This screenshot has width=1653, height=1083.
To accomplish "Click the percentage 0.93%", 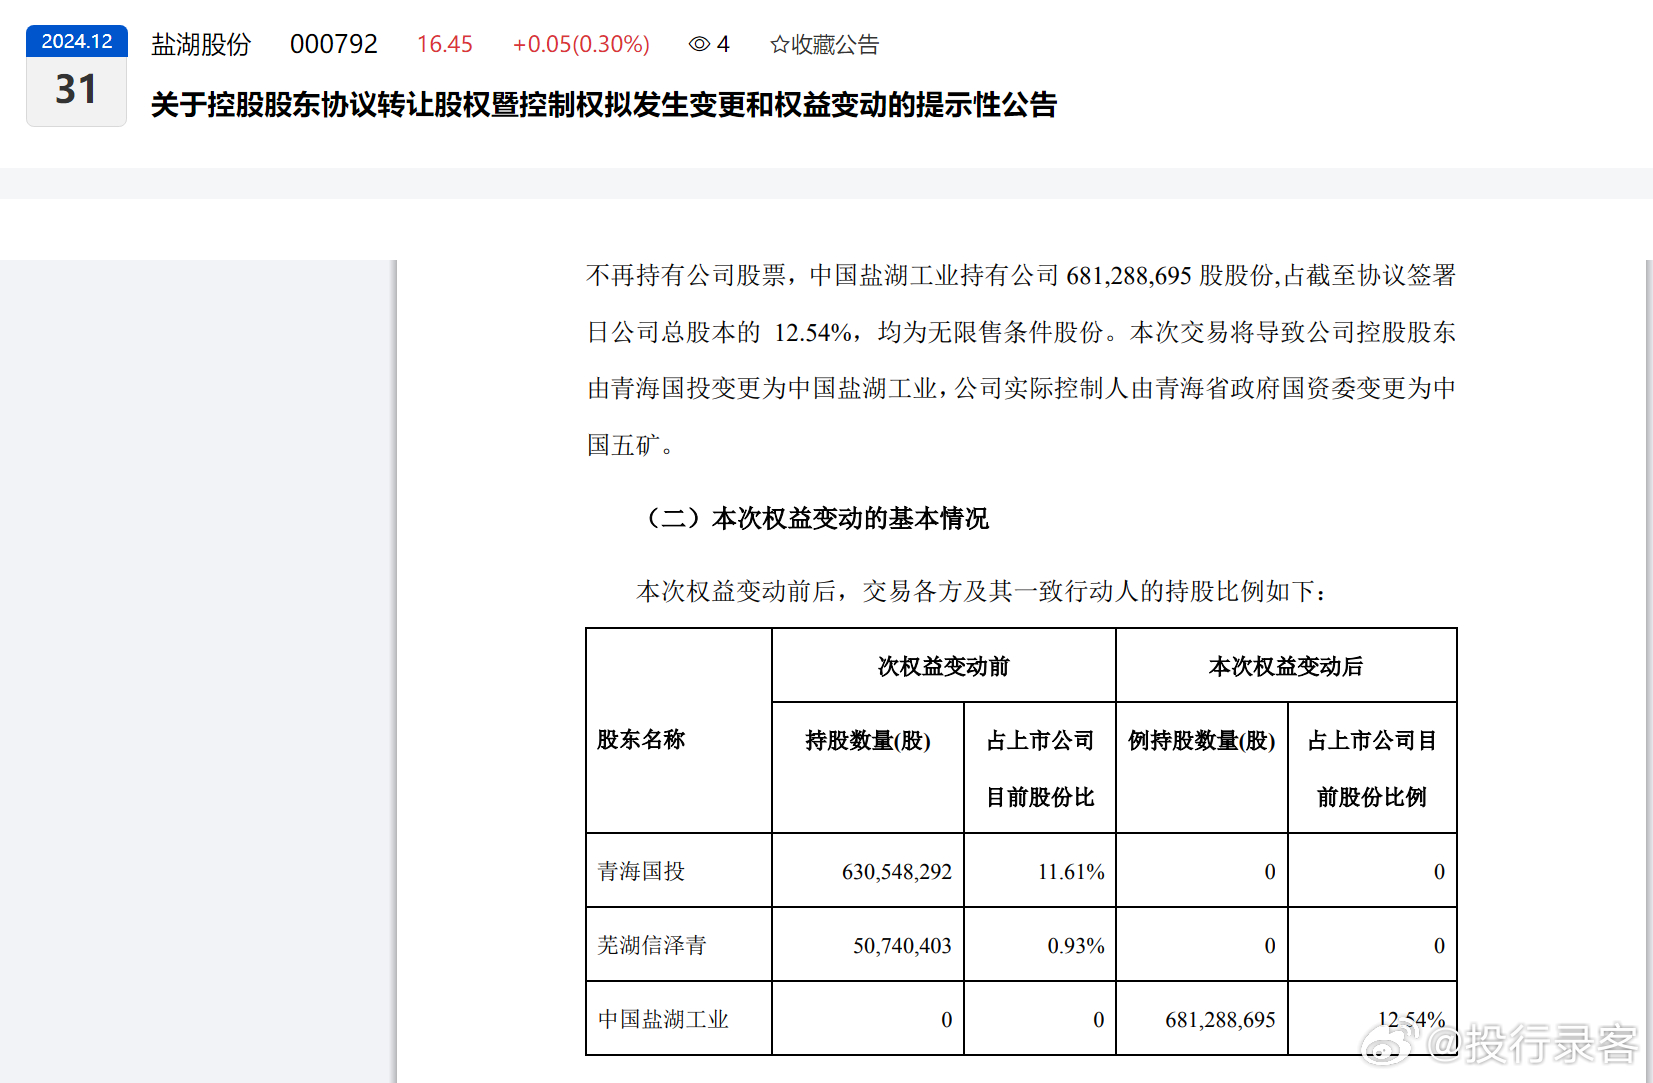I will (1076, 946).
